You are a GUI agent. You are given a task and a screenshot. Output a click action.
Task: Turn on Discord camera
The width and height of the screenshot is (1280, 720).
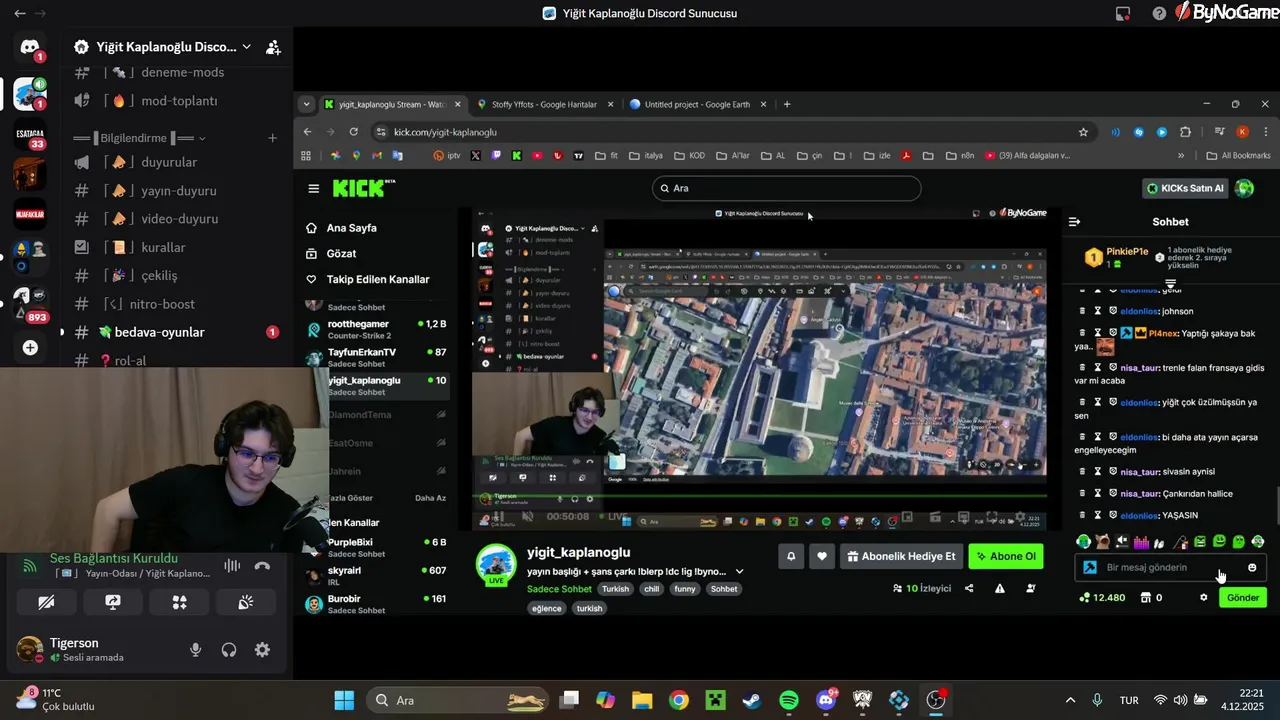(46, 602)
